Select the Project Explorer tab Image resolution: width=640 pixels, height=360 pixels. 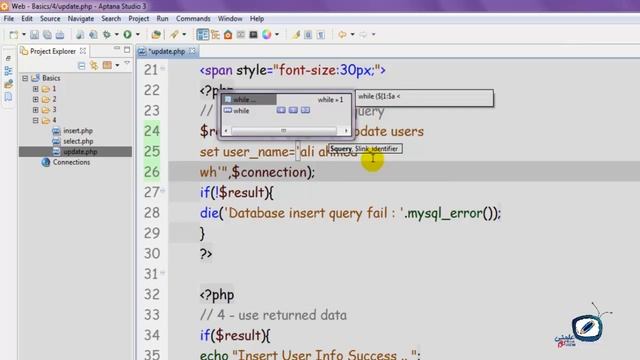coord(53,51)
